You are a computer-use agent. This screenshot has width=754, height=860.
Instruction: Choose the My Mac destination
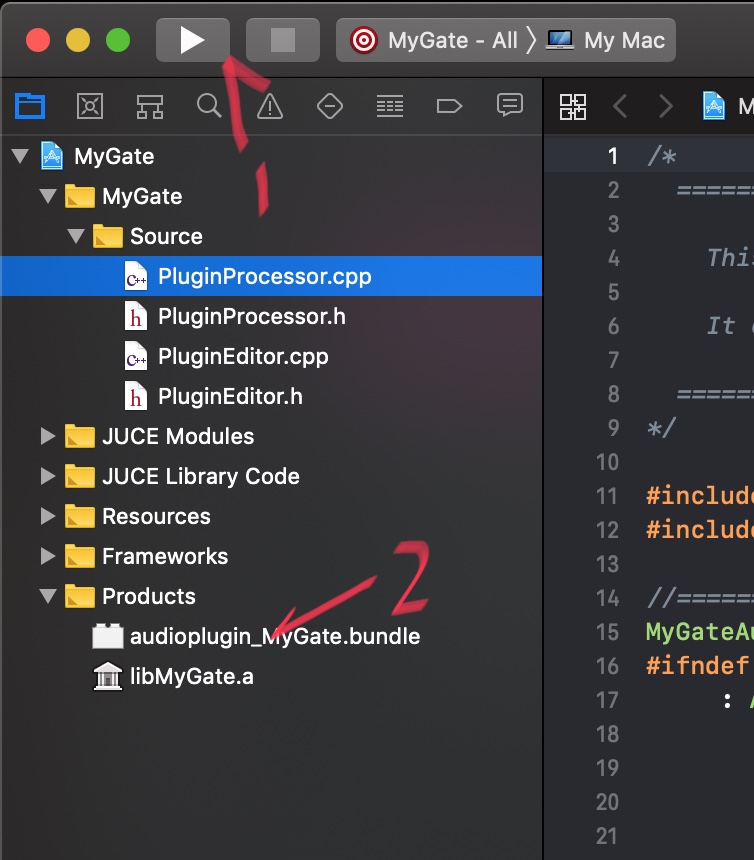coord(608,41)
